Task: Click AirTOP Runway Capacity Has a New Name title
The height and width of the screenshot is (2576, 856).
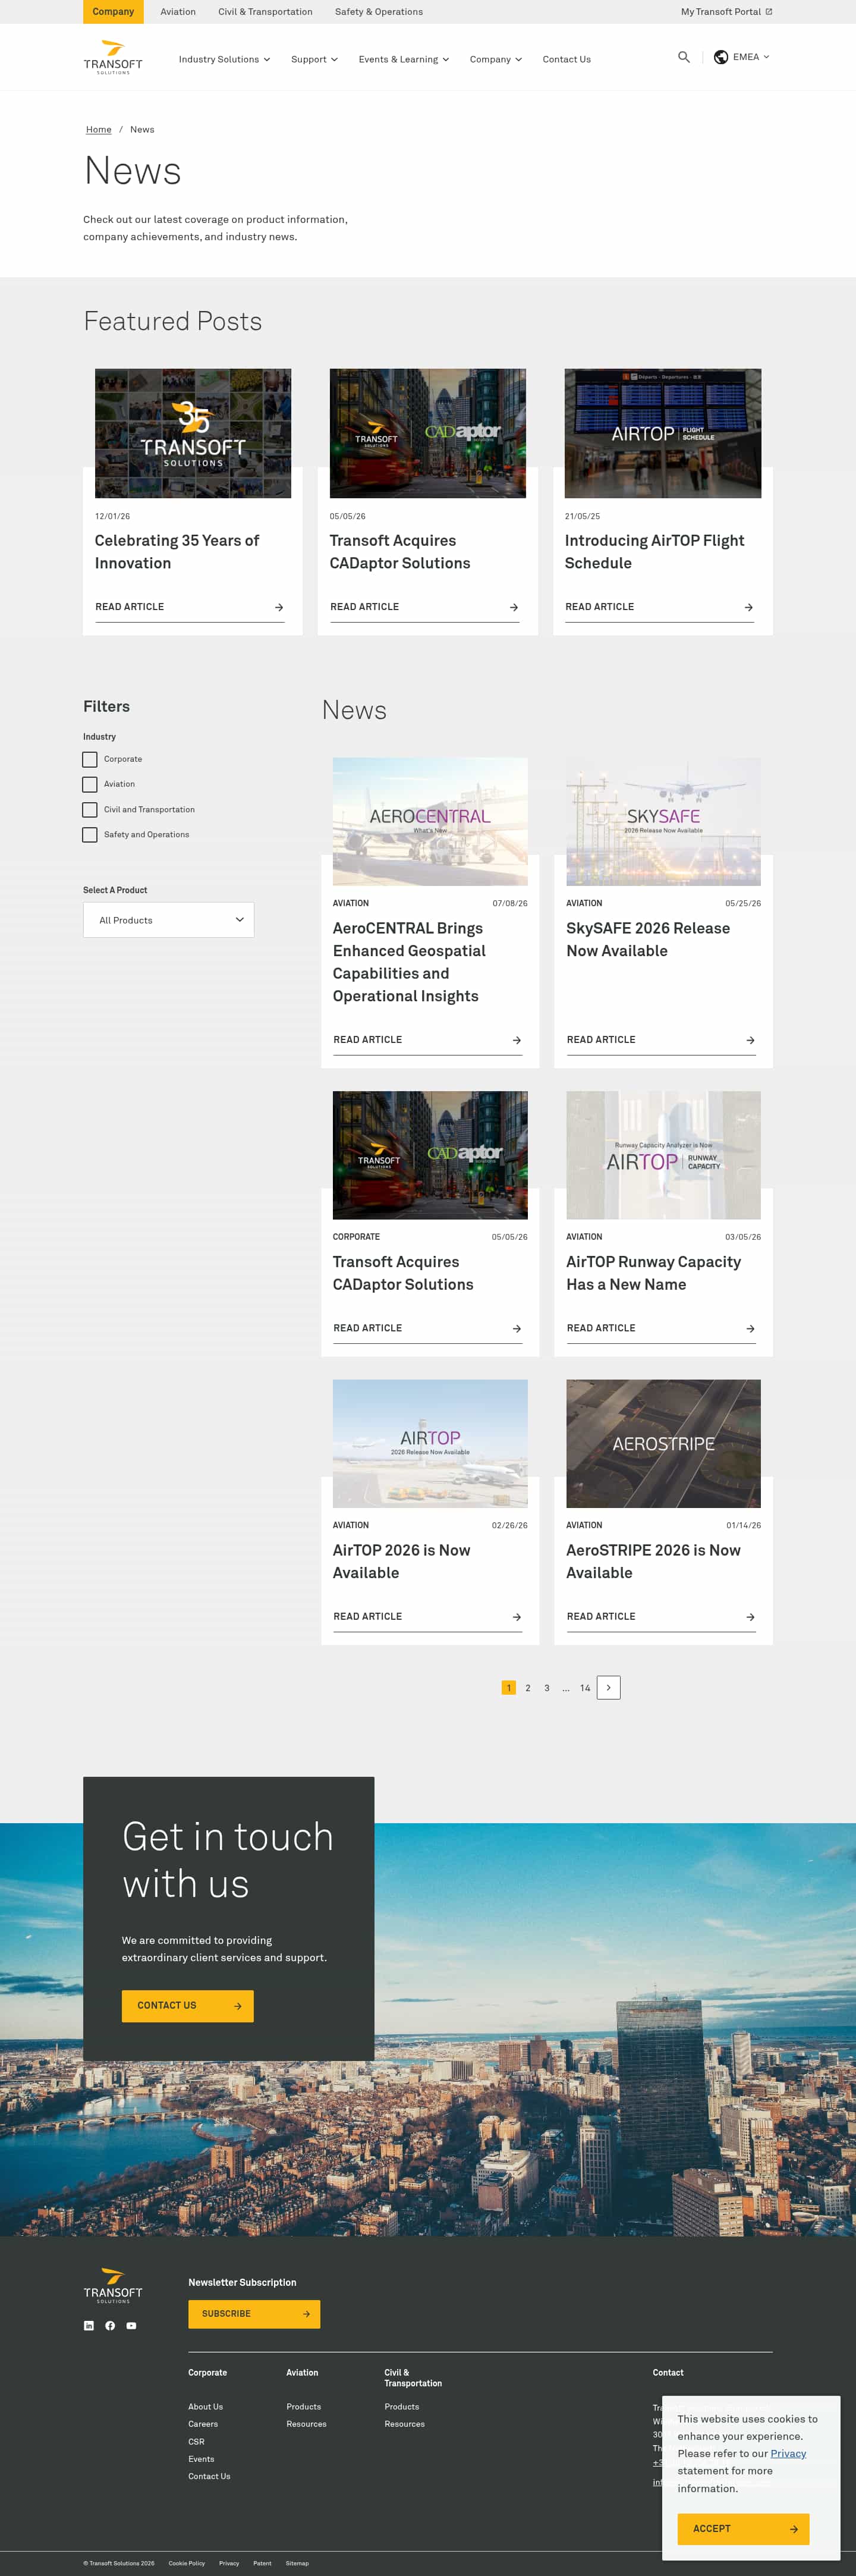Action: coord(653,1273)
